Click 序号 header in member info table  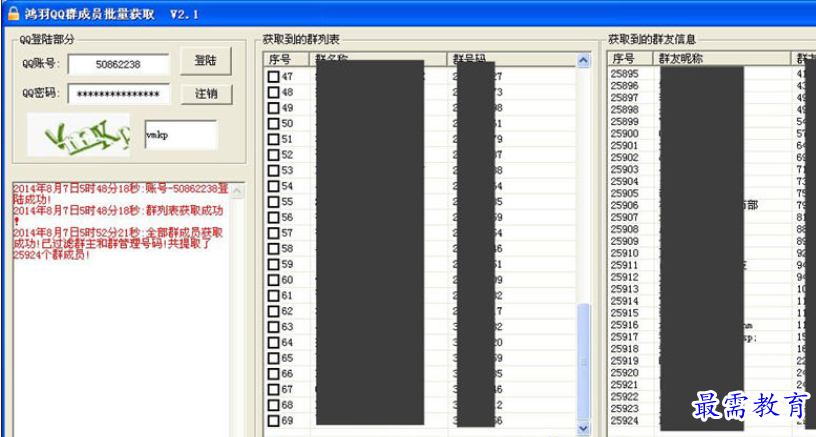(630, 58)
